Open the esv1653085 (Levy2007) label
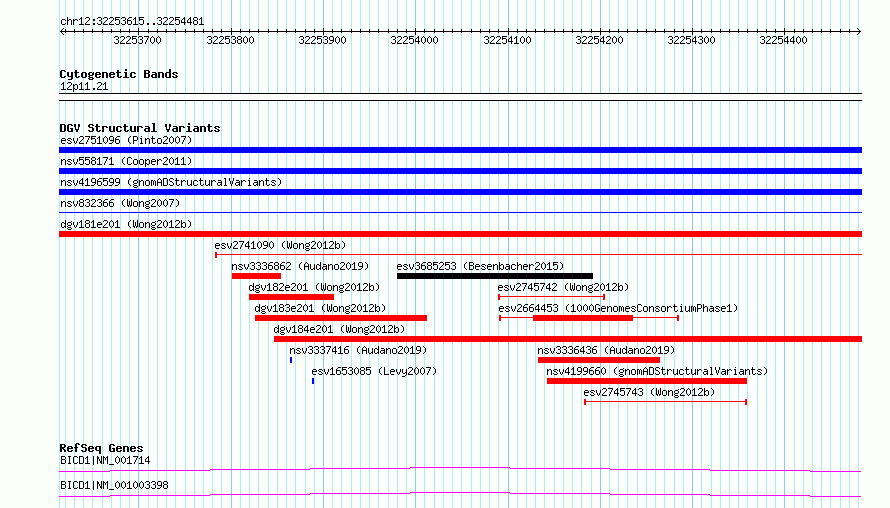Screen dimensions: 890x508 click(x=374, y=371)
